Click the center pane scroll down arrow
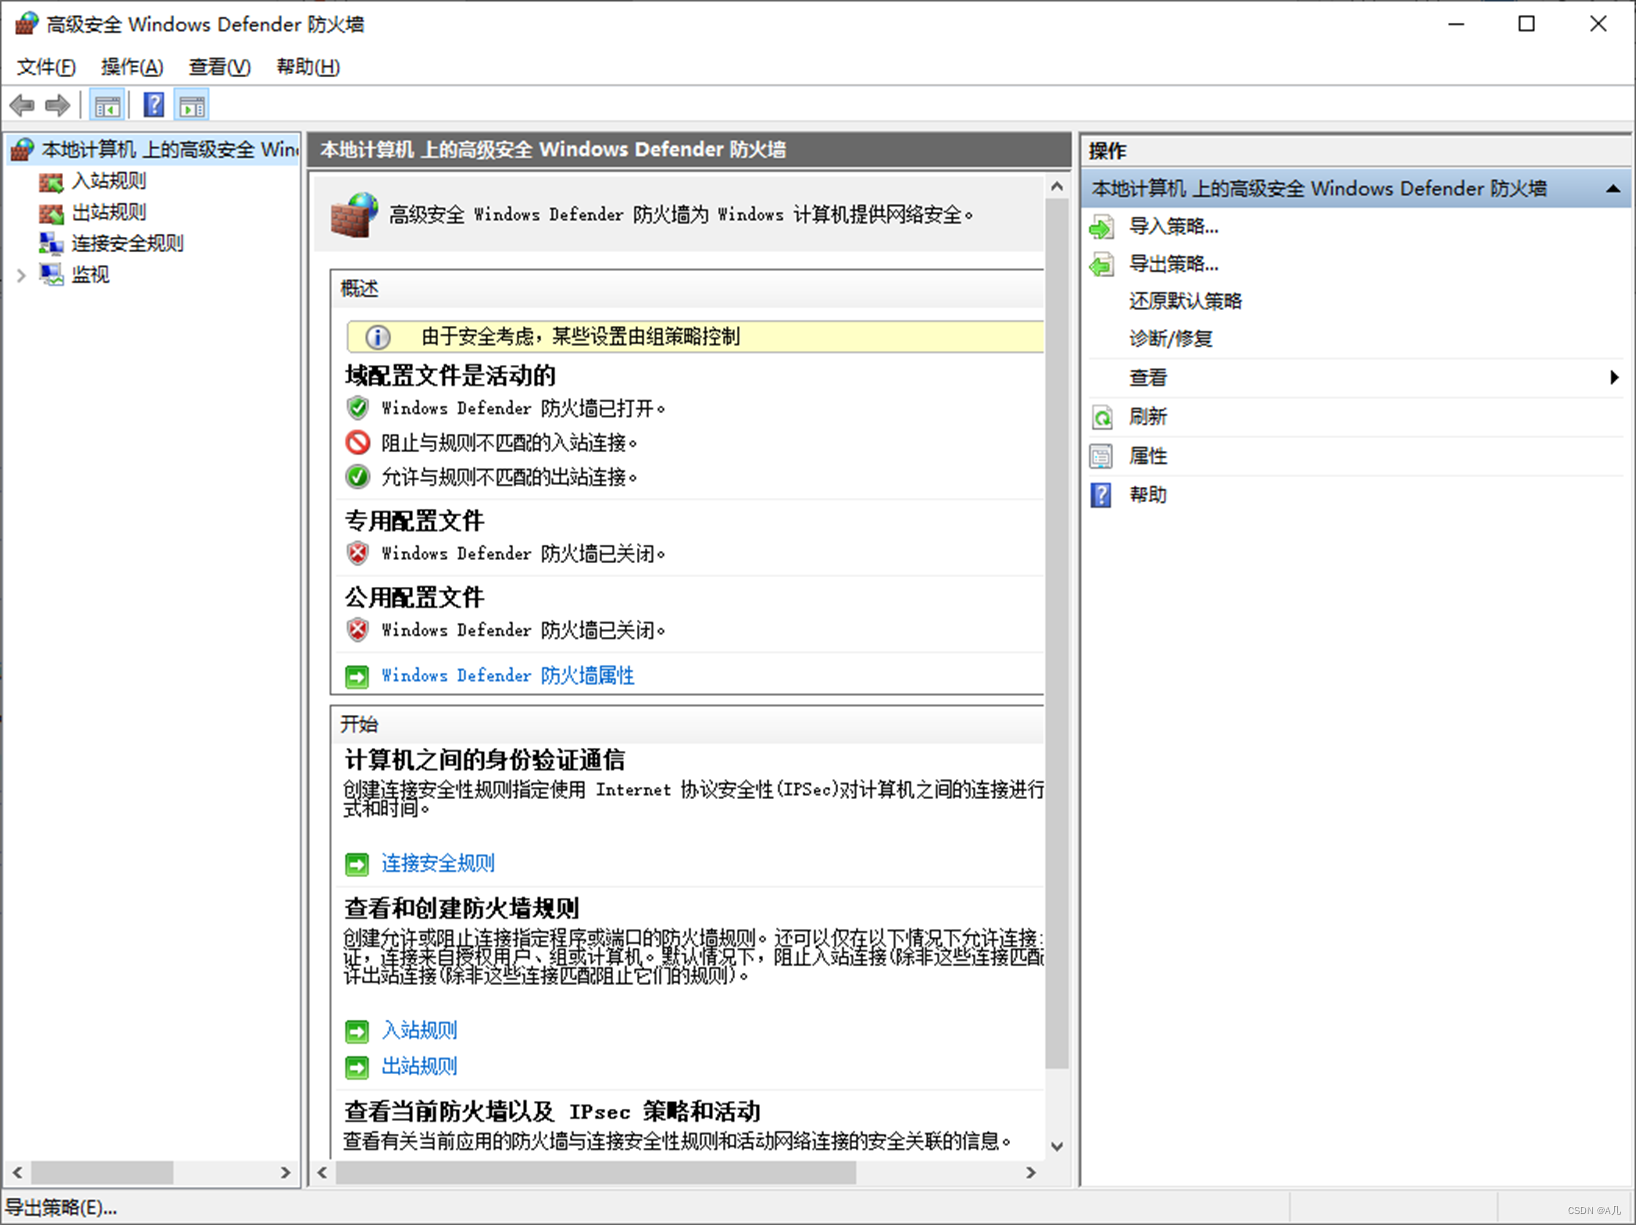This screenshot has width=1636, height=1225. pyautogui.click(x=1057, y=1146)
